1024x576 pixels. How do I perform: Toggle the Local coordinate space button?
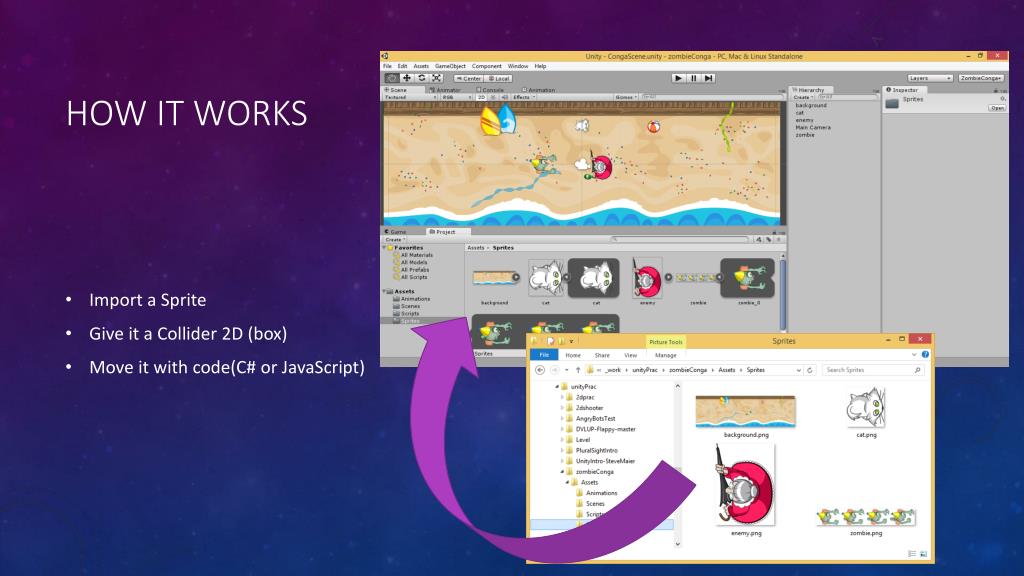[498, 78]
